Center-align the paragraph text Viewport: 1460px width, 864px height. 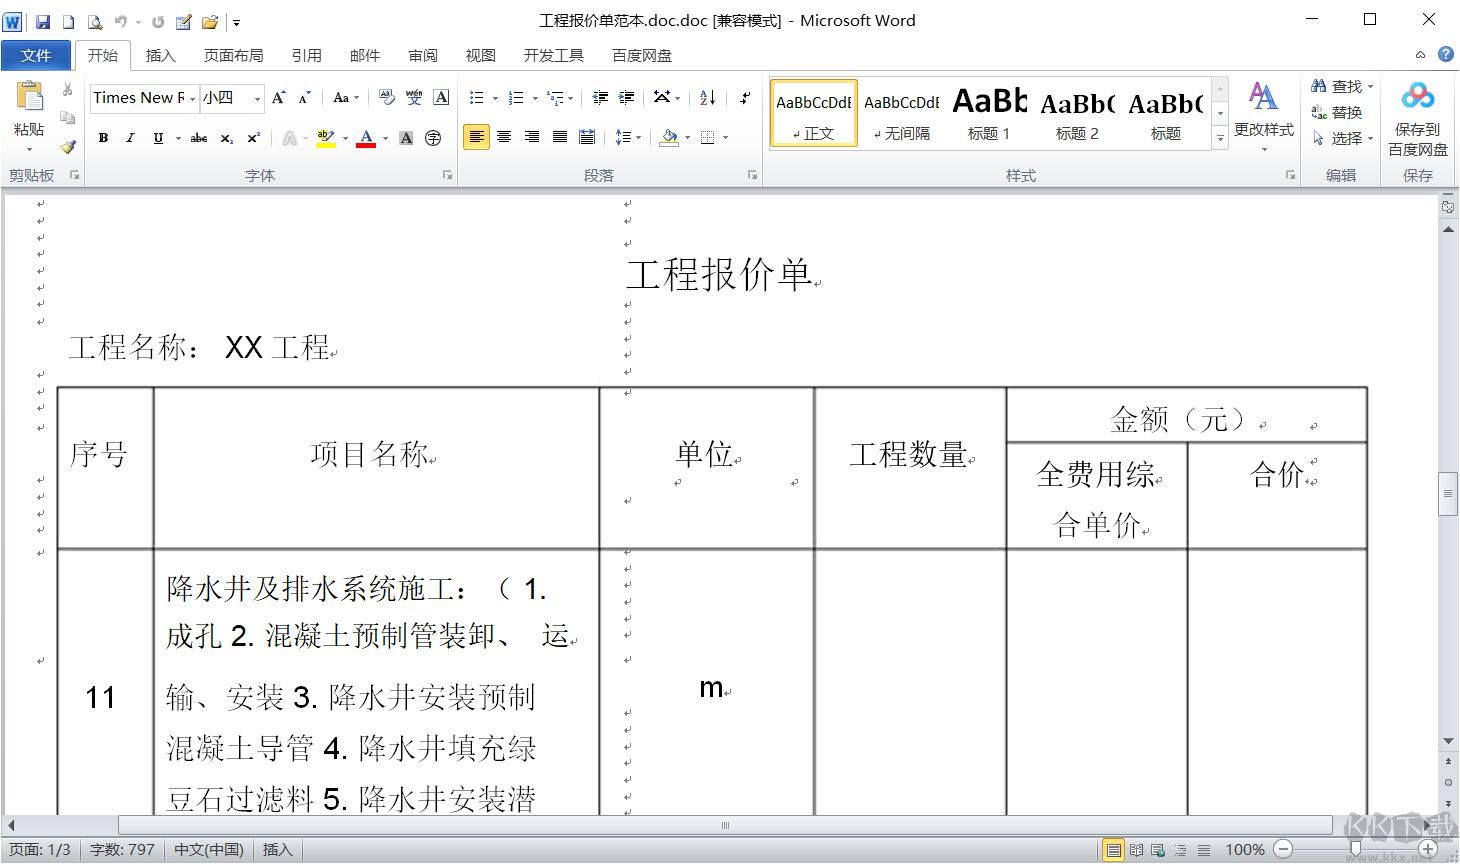(504, 137)
